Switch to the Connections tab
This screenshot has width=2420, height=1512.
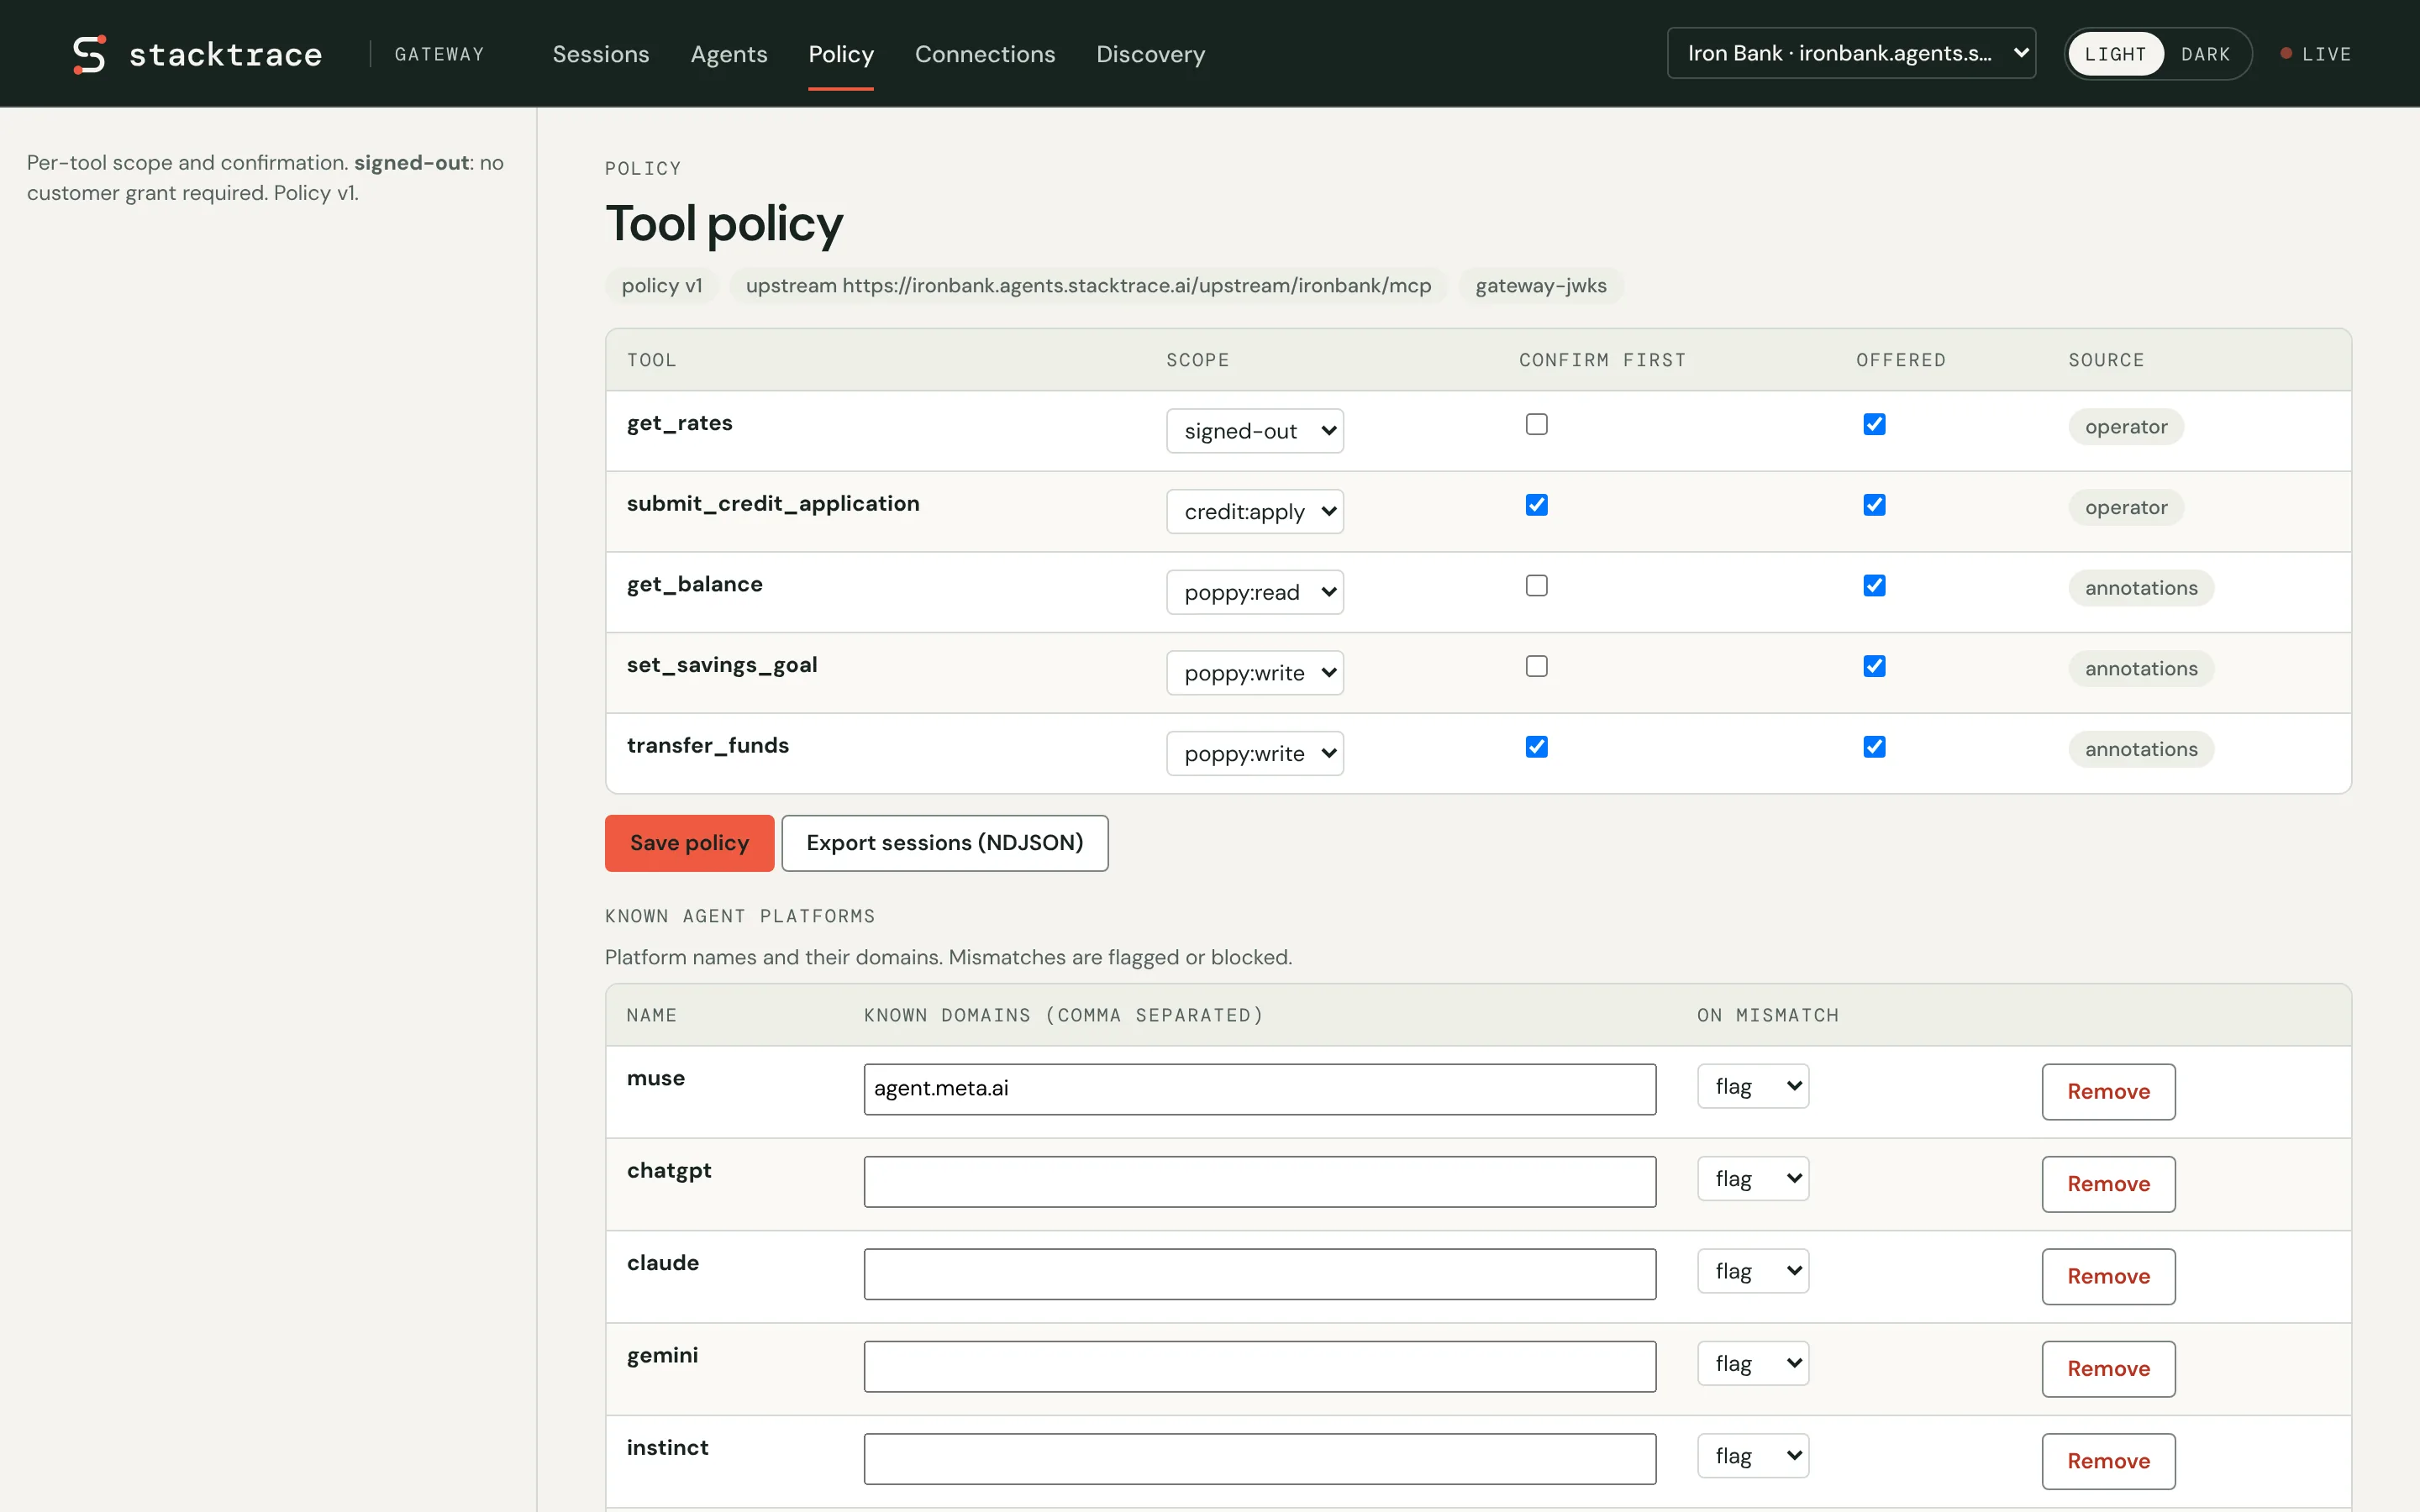click(985, 54)
